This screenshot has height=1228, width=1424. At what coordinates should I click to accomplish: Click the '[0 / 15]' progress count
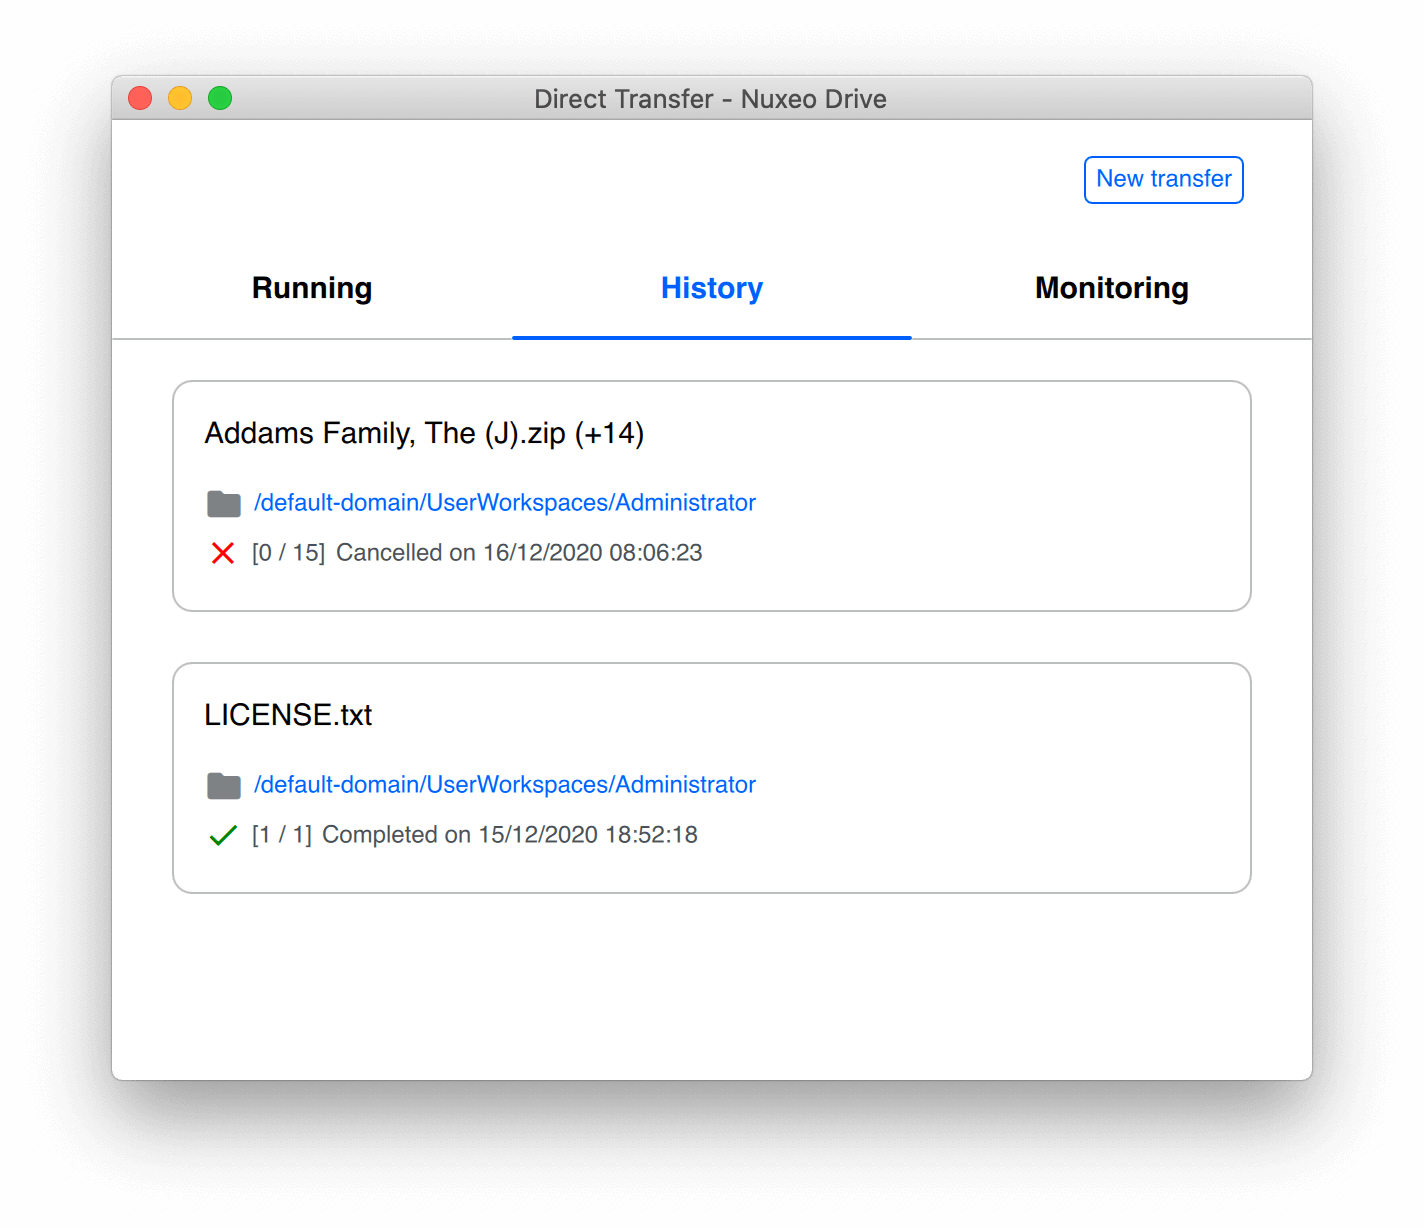click(x=288, y=553)
